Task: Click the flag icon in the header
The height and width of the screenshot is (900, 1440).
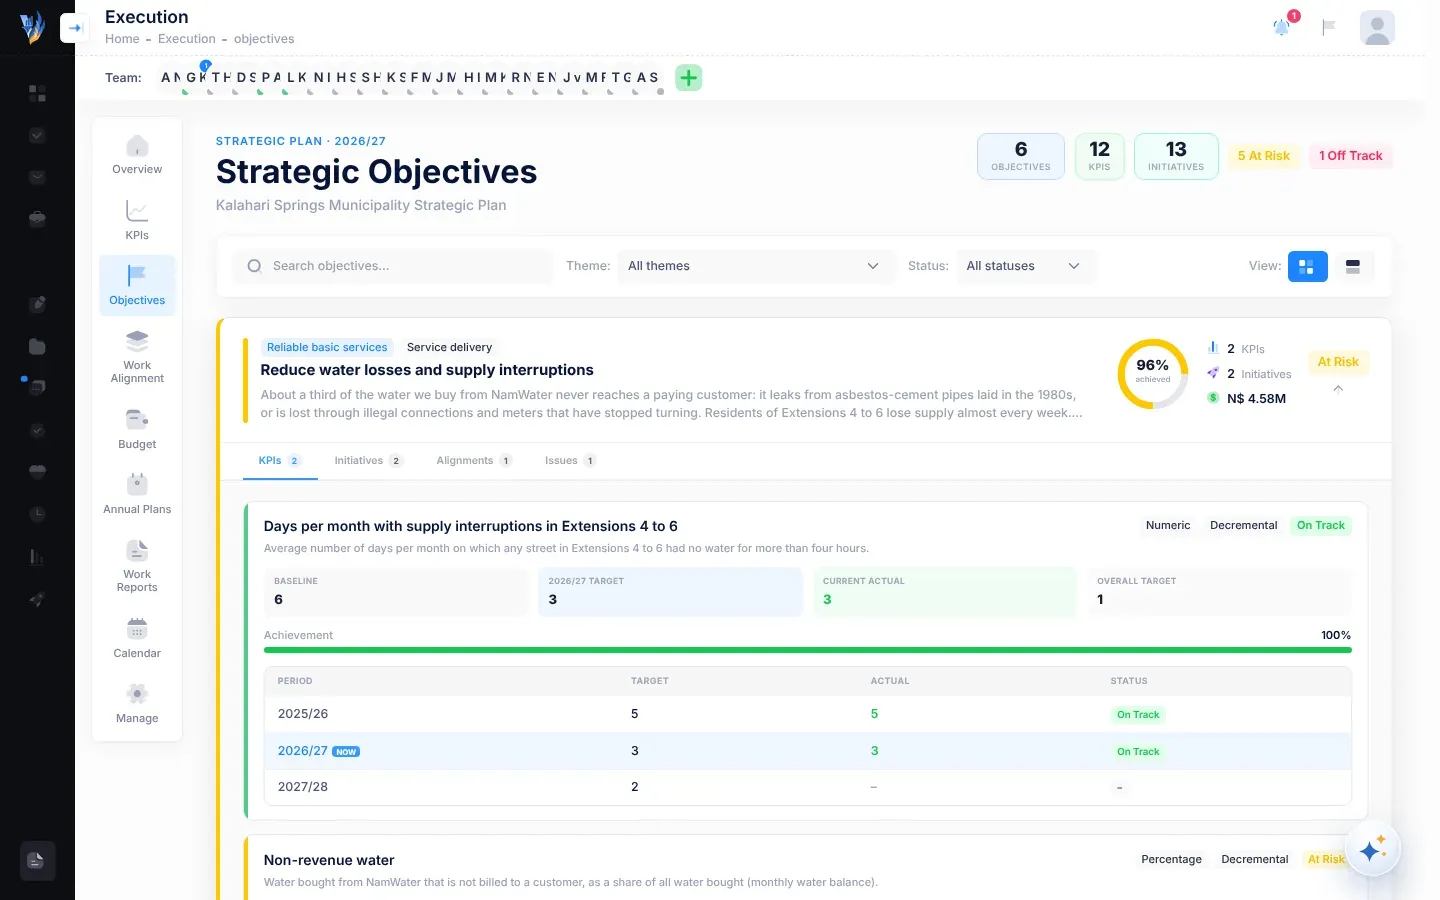Action: pos(1329,27)
